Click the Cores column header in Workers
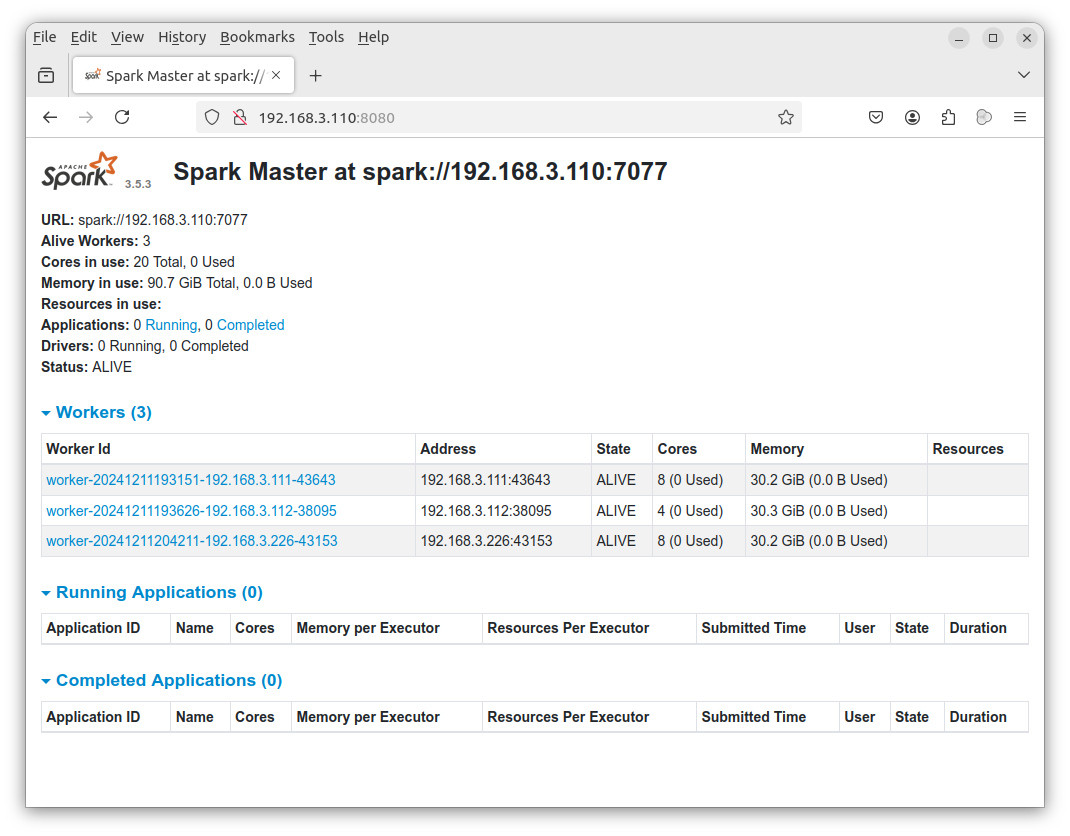Viewport: 1070px width, 836px height. coord(699,449)
